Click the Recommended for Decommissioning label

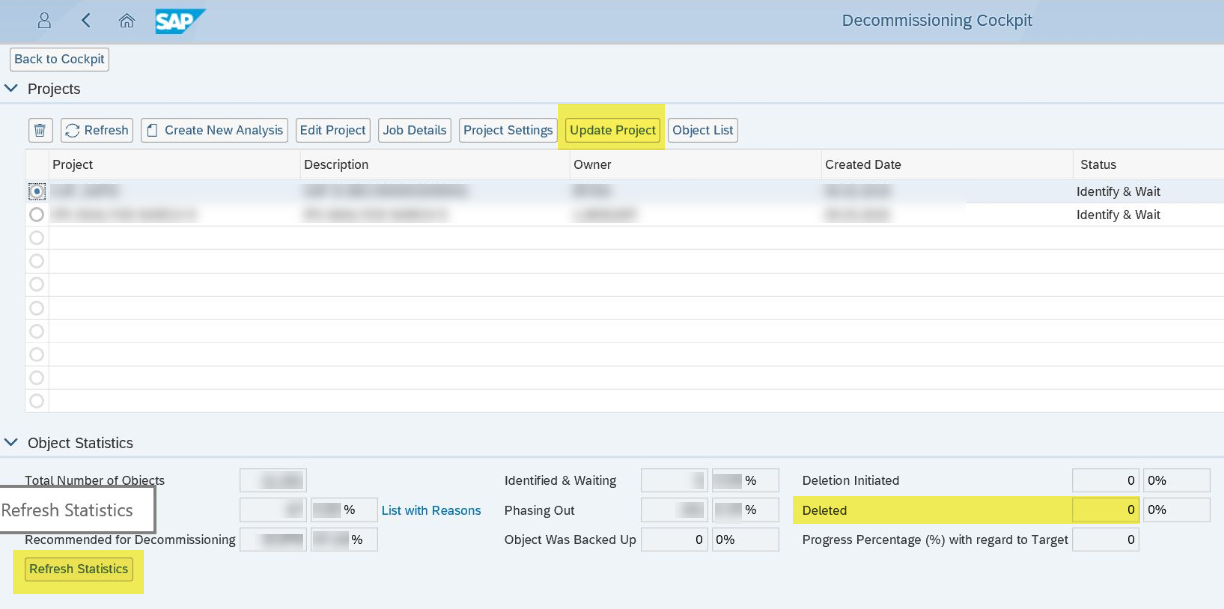coord(130,540)
